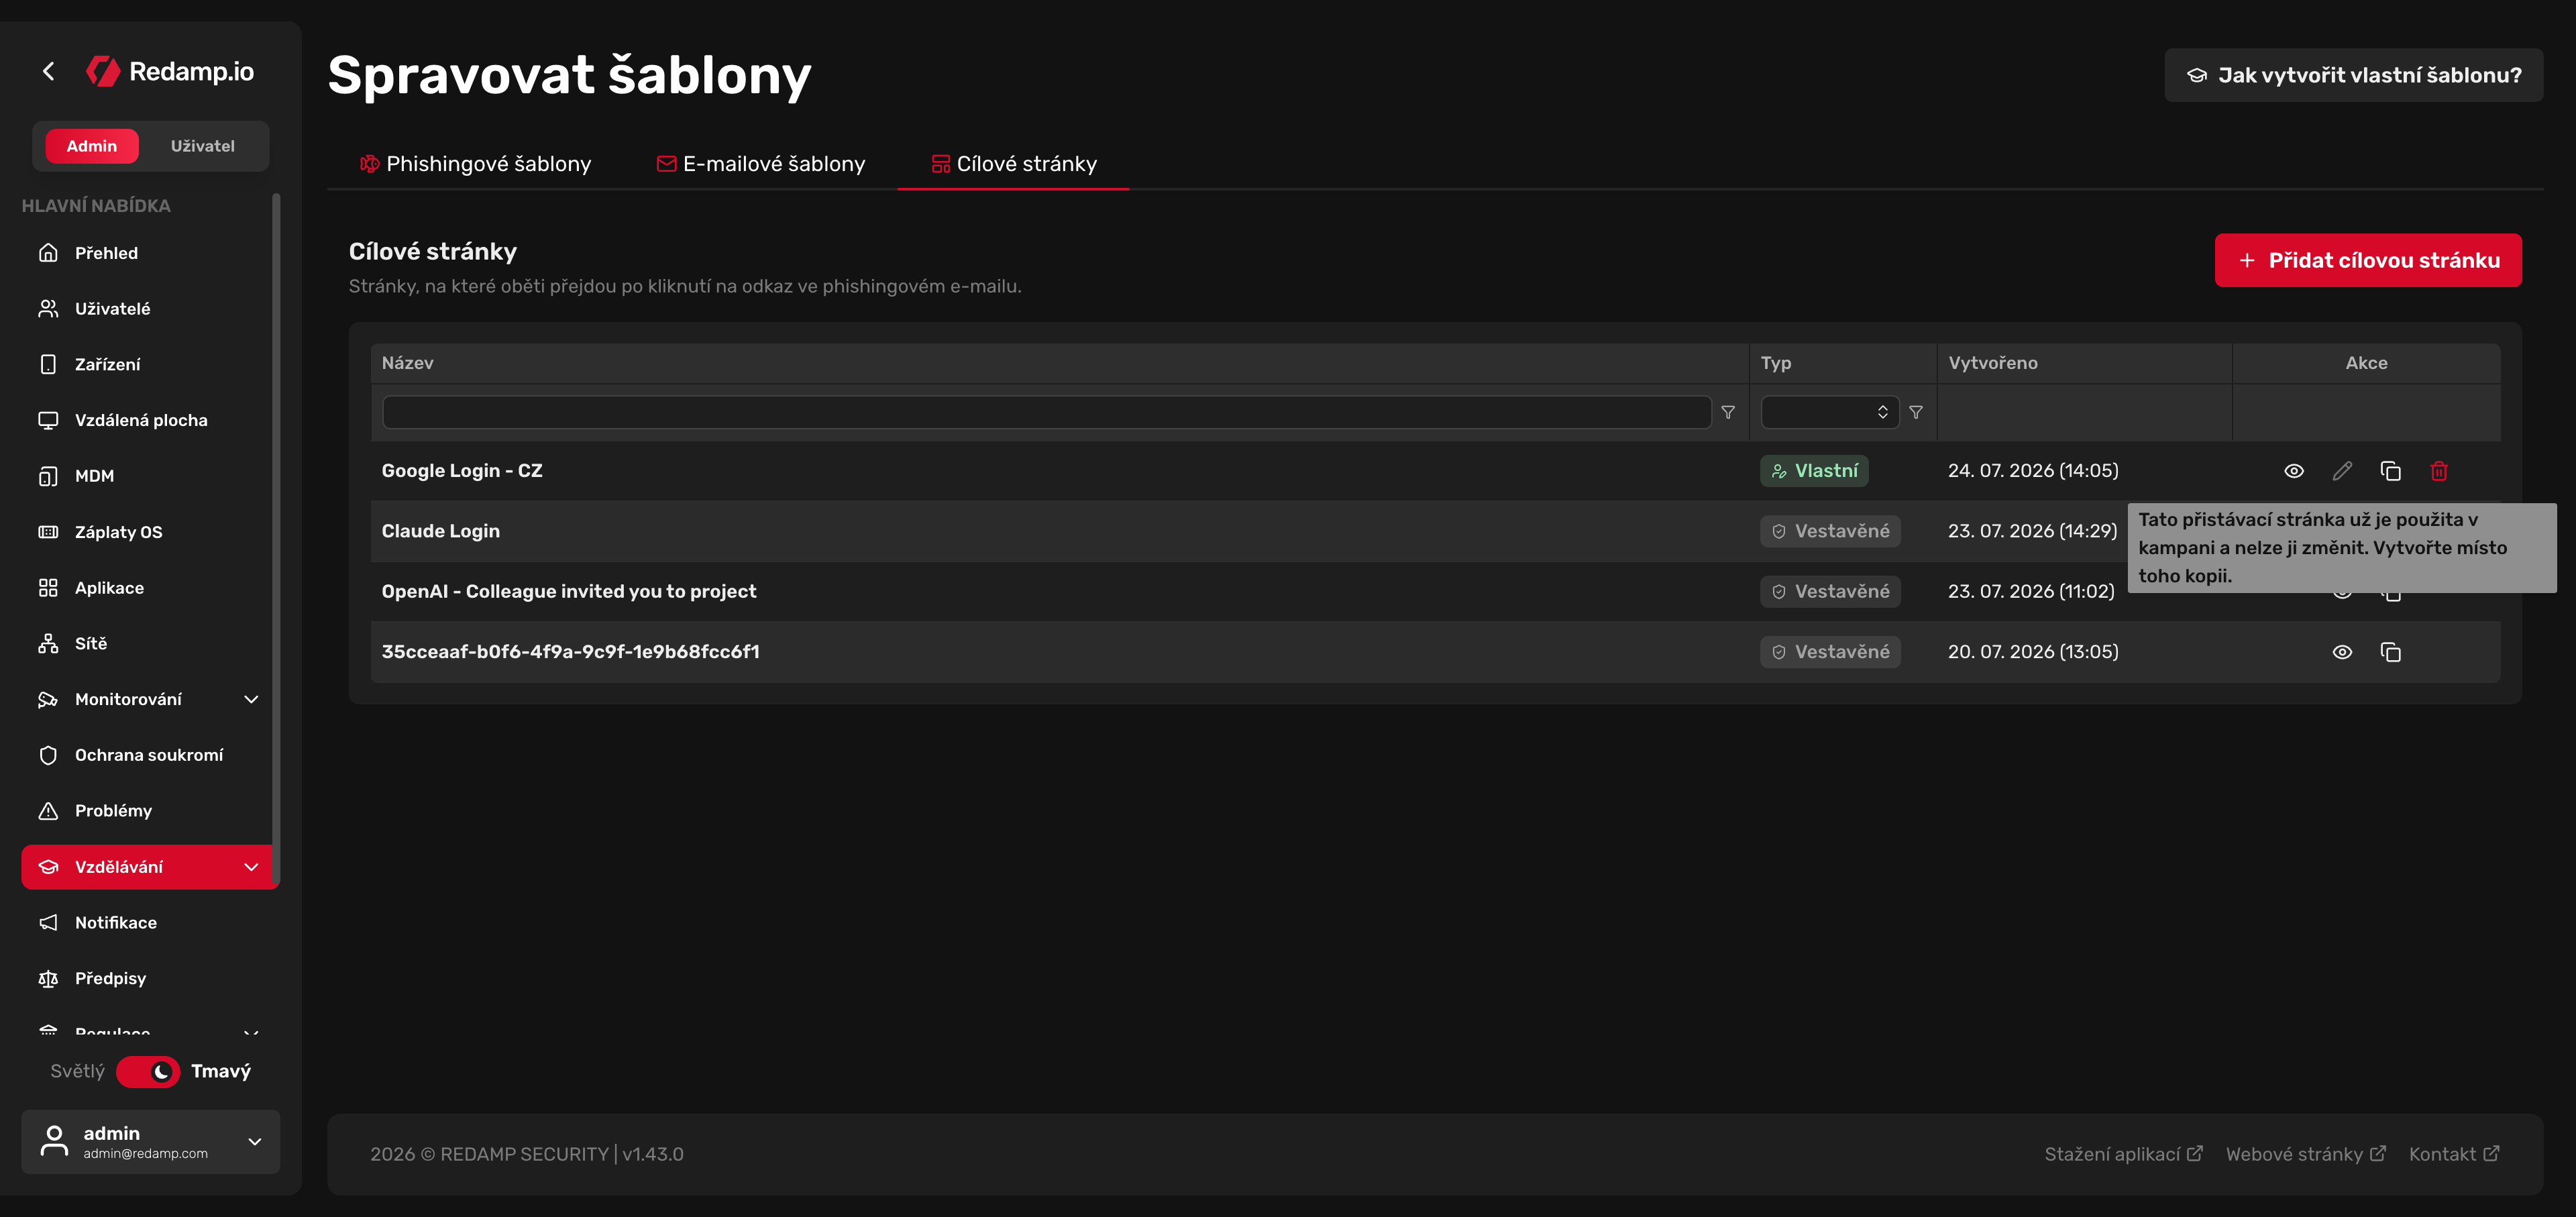Image resolution: width=2576 pixels, height=1217 pixels.
Task: Open Webové stránky footer link
Action: coord(2305,1154)
